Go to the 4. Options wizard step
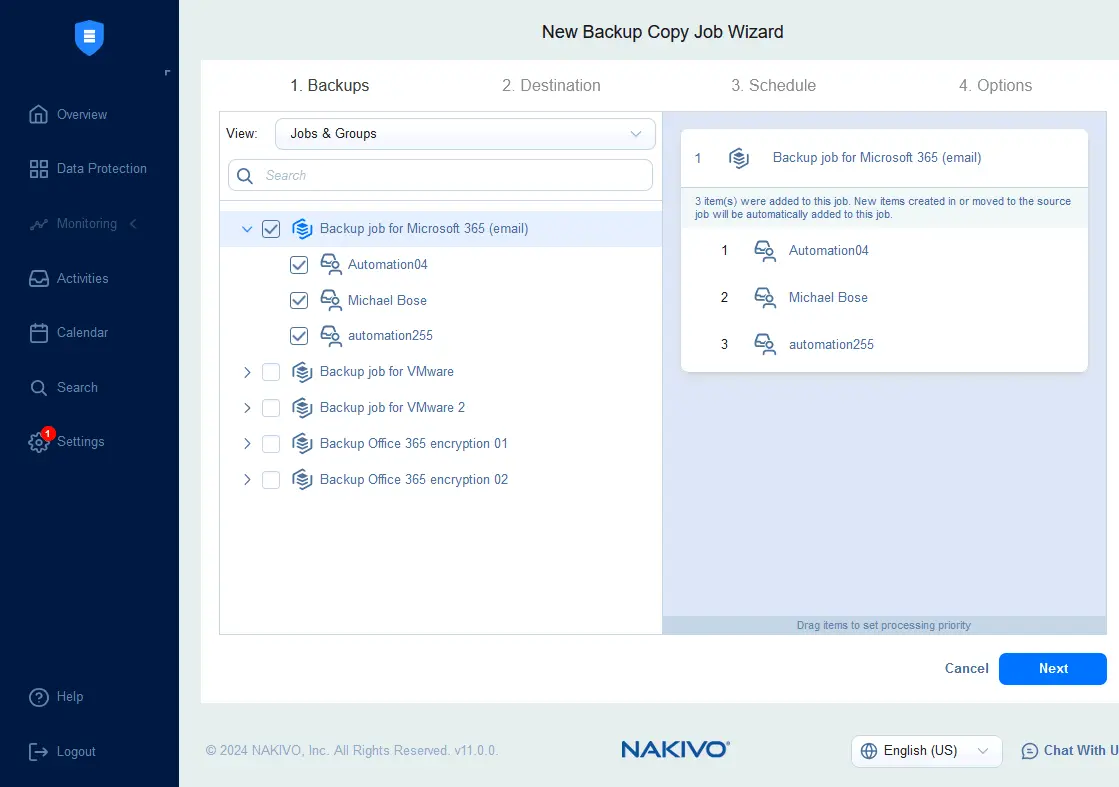1119x787 pixels. pos(995,86)
